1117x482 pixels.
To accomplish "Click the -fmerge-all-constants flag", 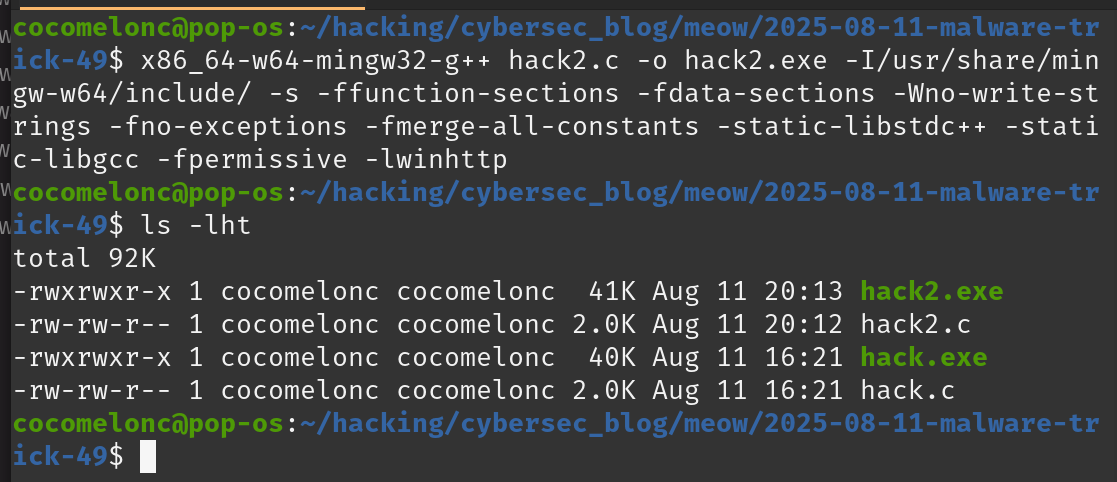I will 531,127.
